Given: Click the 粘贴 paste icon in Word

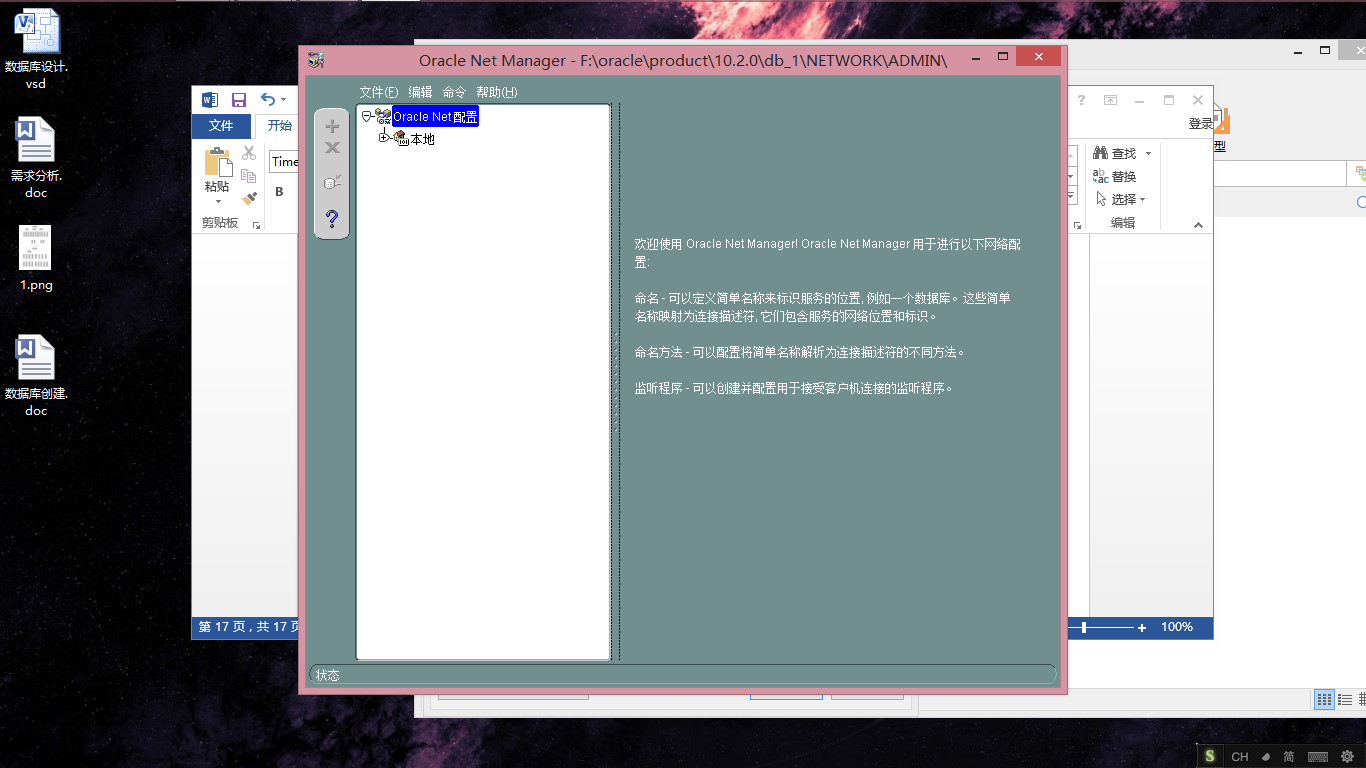Looking at the screenshot, I should 217,162.
